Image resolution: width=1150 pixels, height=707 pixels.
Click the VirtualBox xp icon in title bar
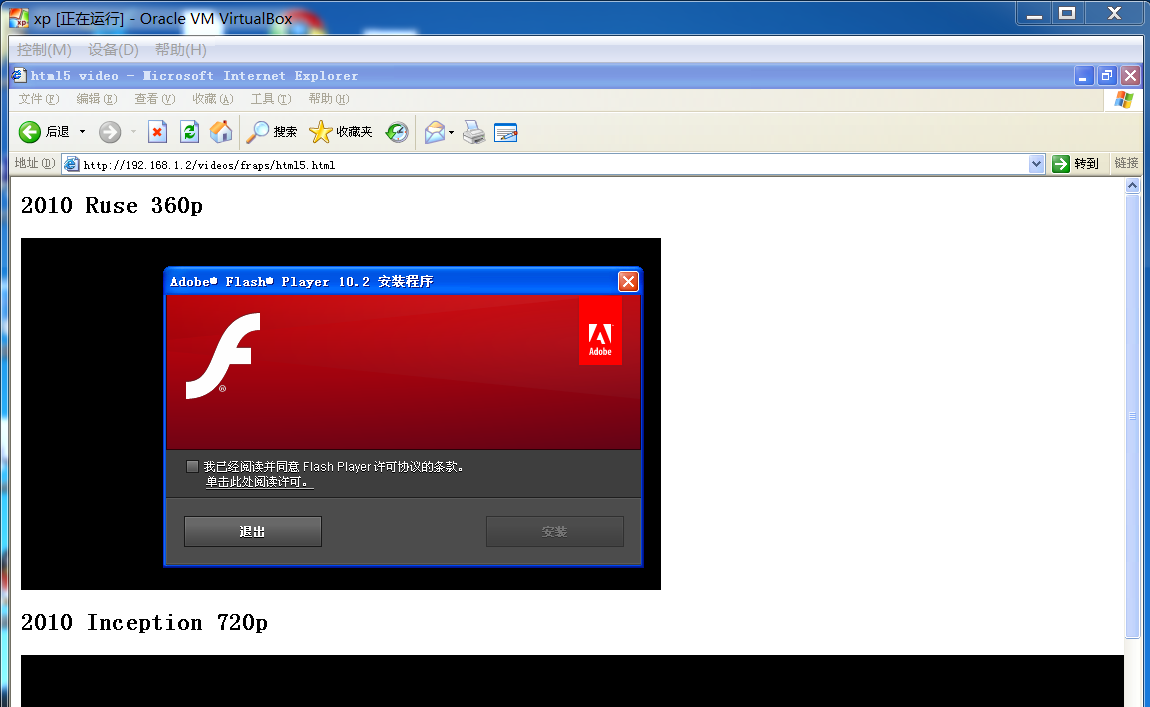point(19,18)
